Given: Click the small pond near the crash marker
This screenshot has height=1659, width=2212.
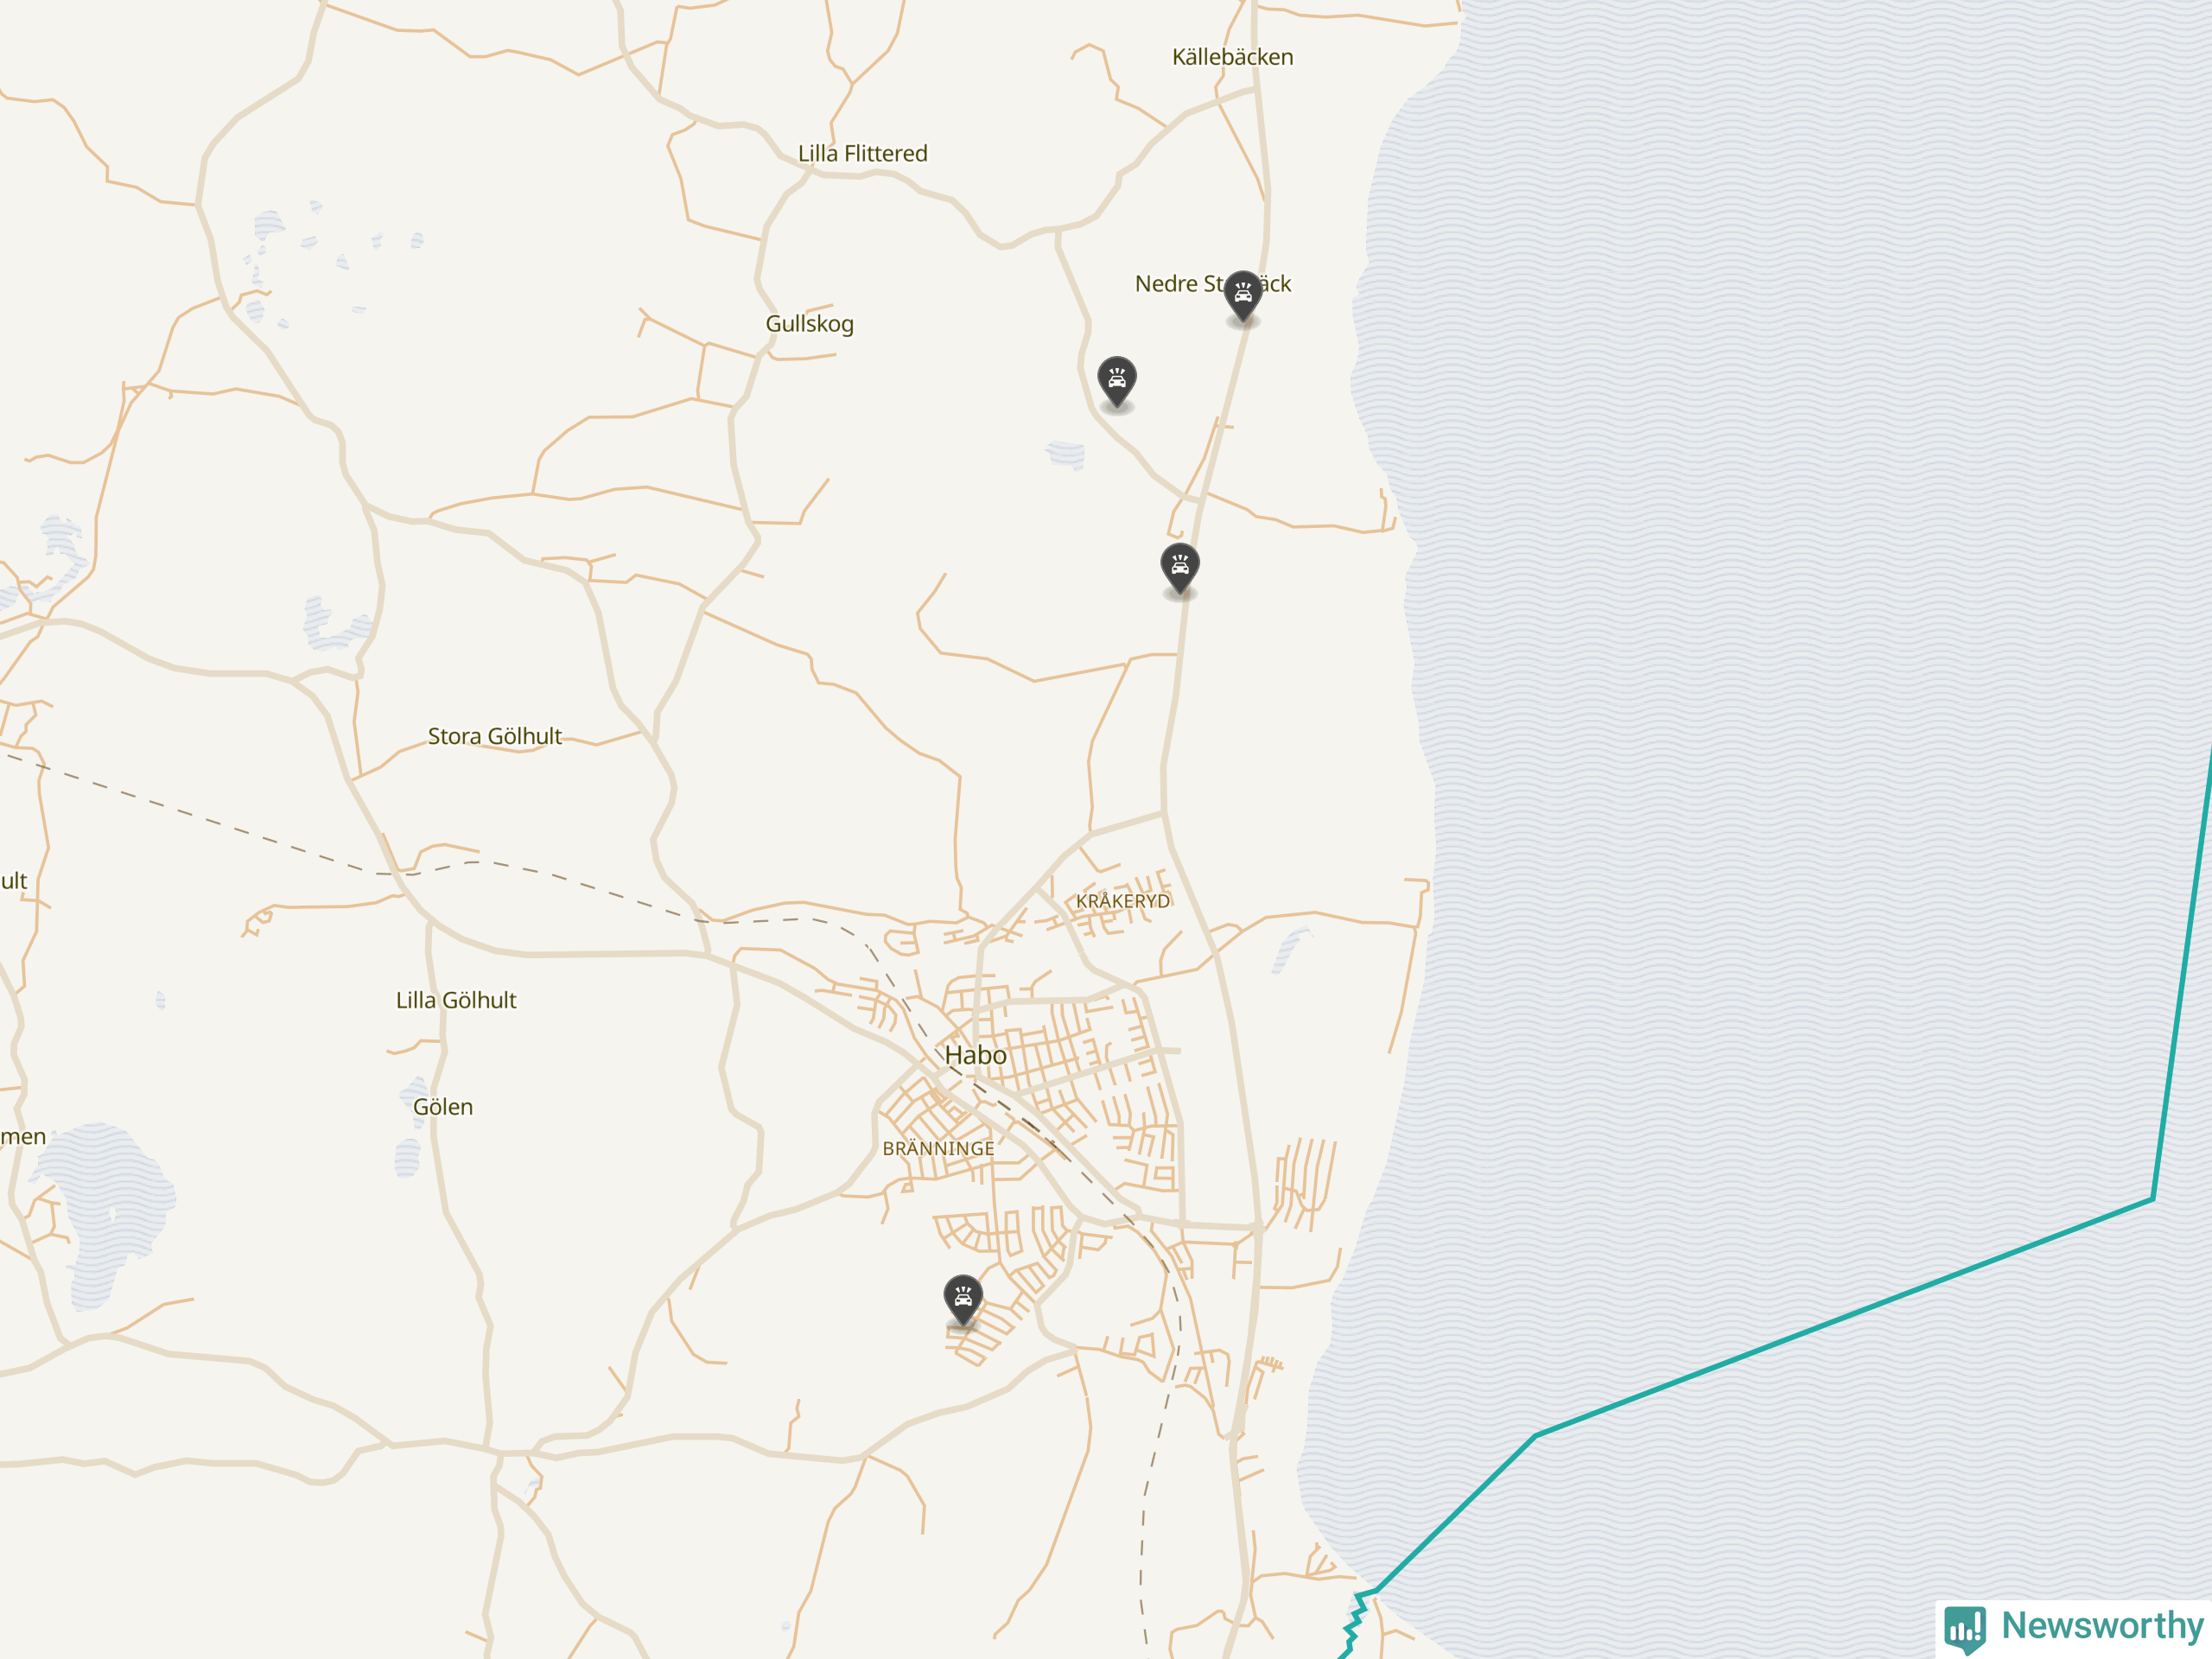Looking at the screenshot, I should [x=1066, y=455].
